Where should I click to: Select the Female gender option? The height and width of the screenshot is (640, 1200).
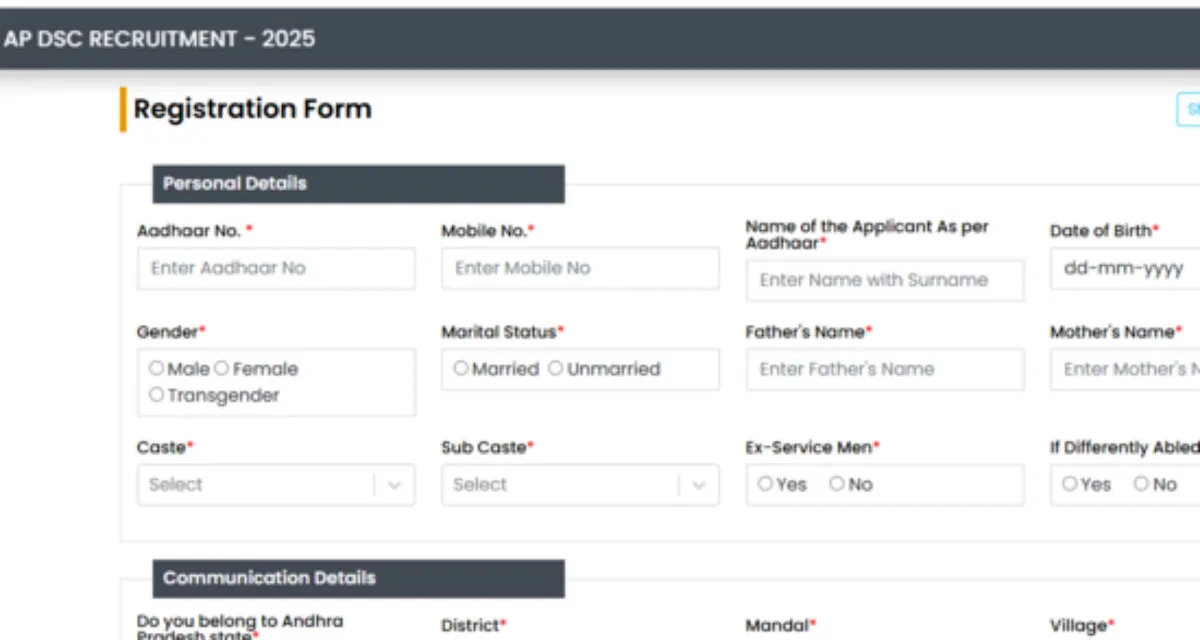click(x=221, y=368)
